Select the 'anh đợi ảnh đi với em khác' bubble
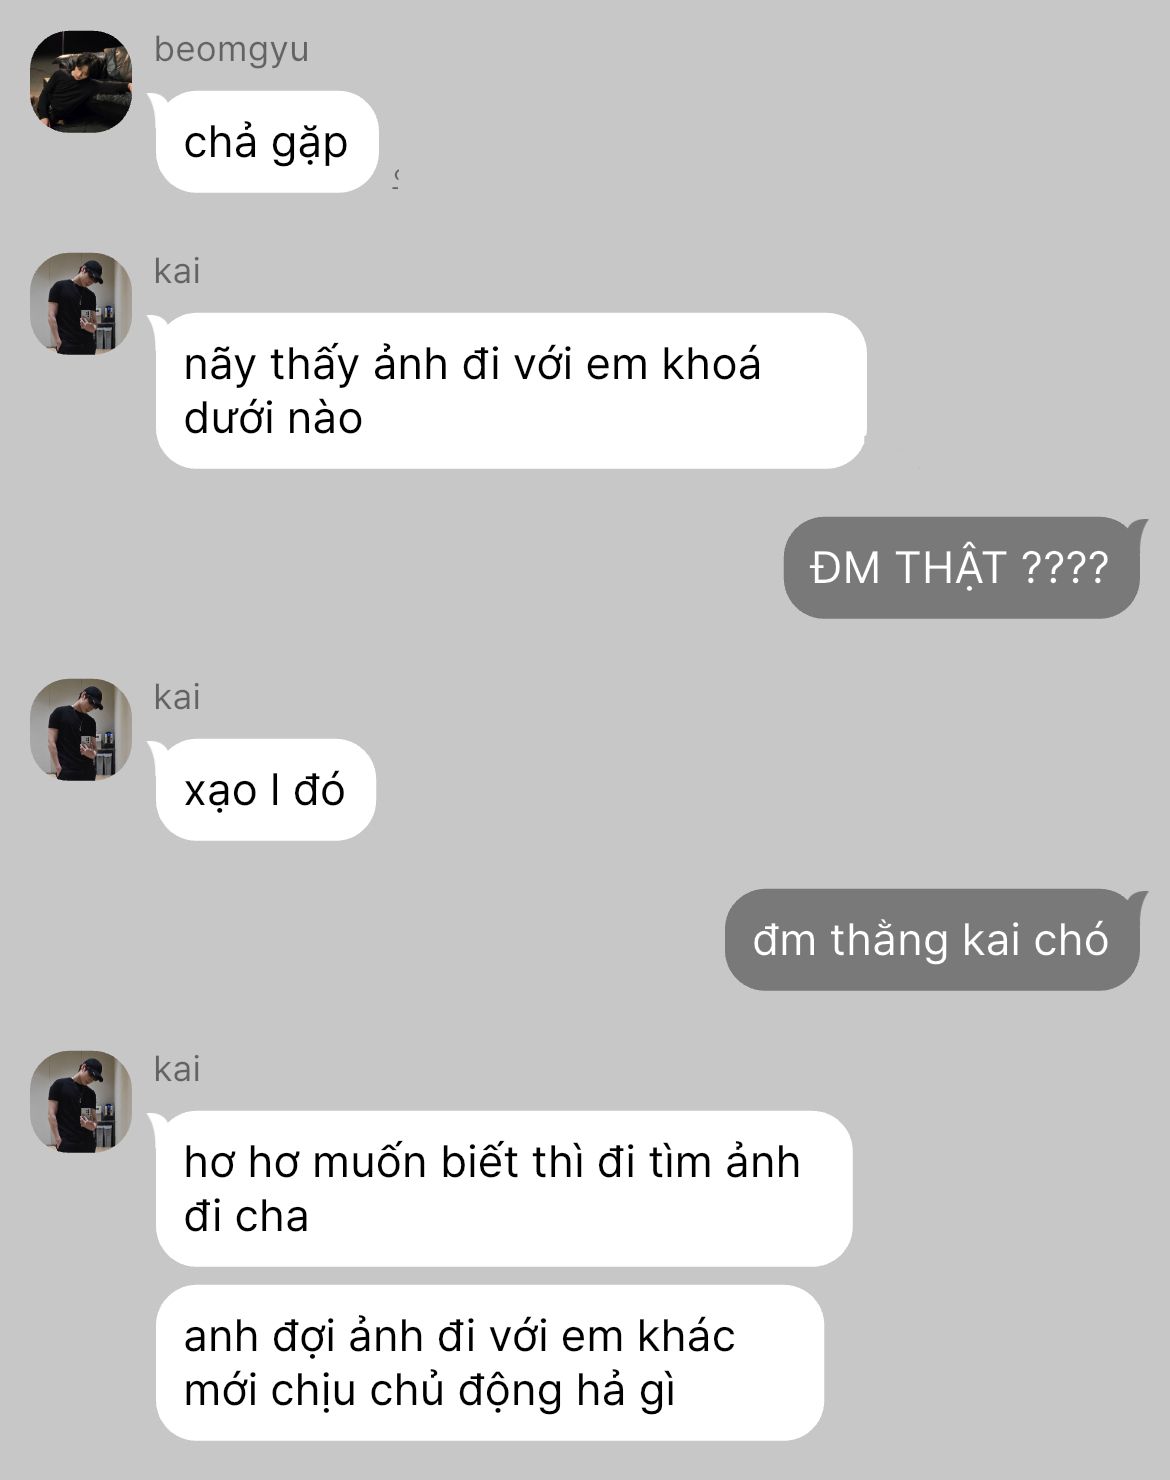 click(489, 1363)
